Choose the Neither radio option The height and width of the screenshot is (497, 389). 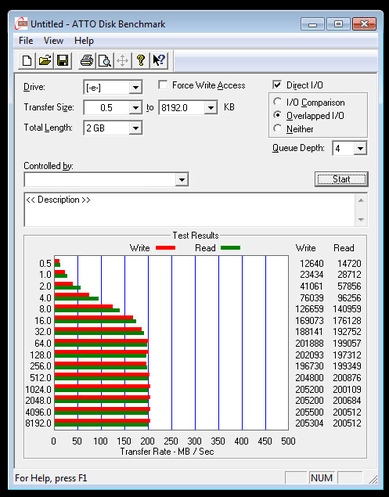click(x=277, y=128)
